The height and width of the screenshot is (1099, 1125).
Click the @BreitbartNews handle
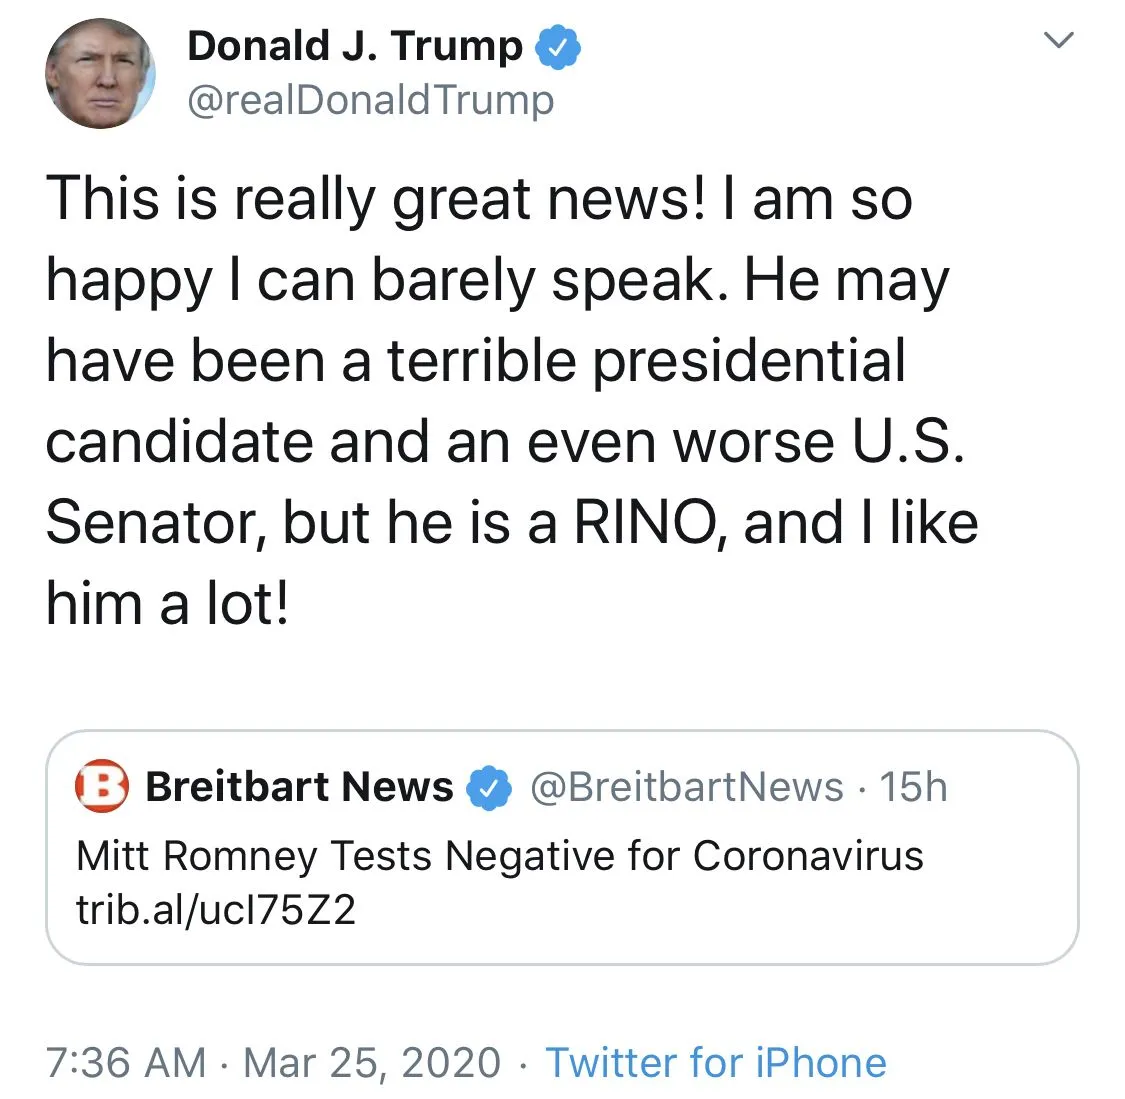tap(686, 787)
